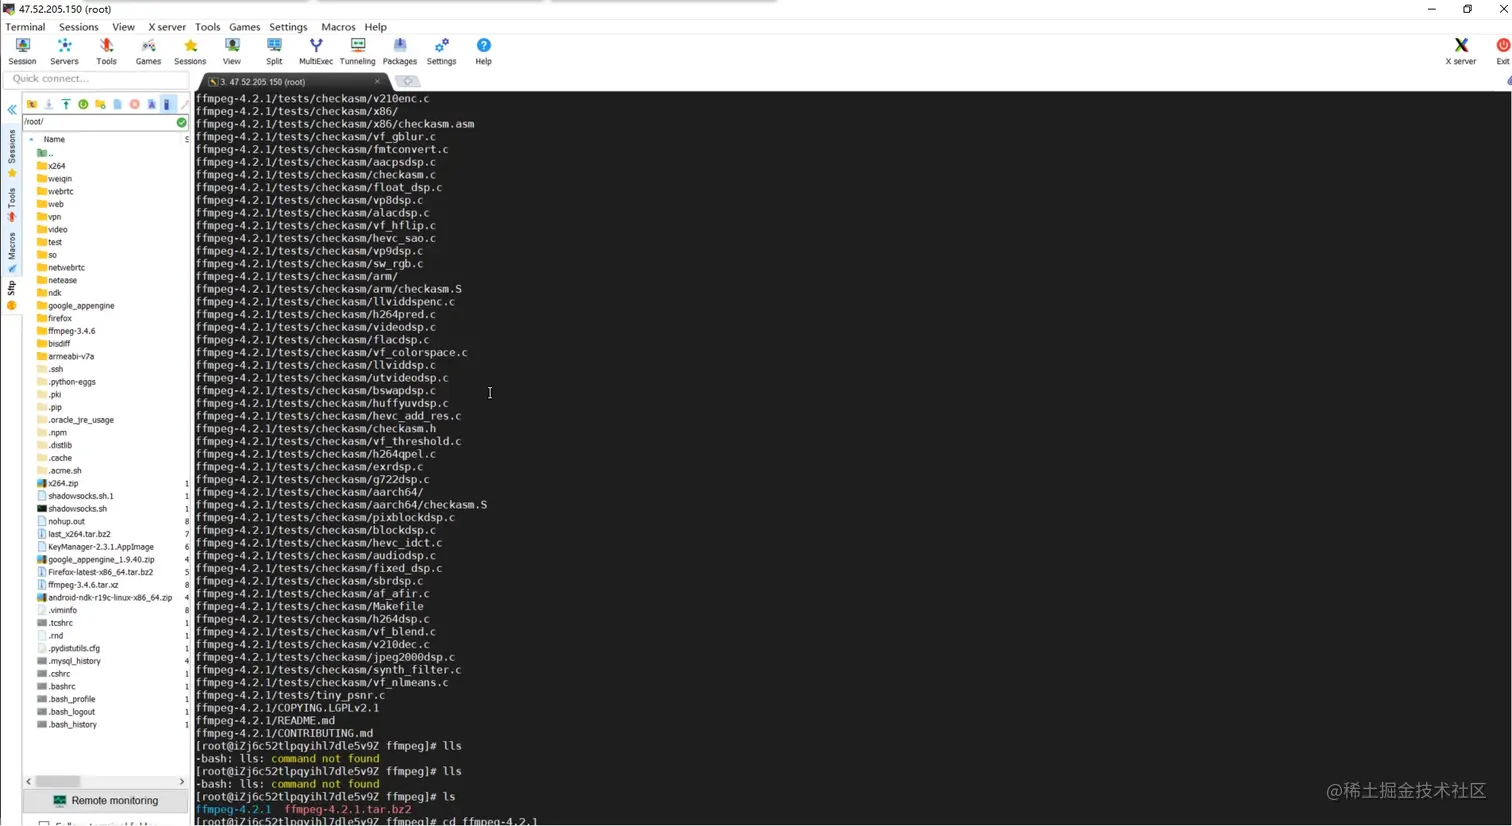
Task: Select the nohup.out file
Action: click(61, 521)
